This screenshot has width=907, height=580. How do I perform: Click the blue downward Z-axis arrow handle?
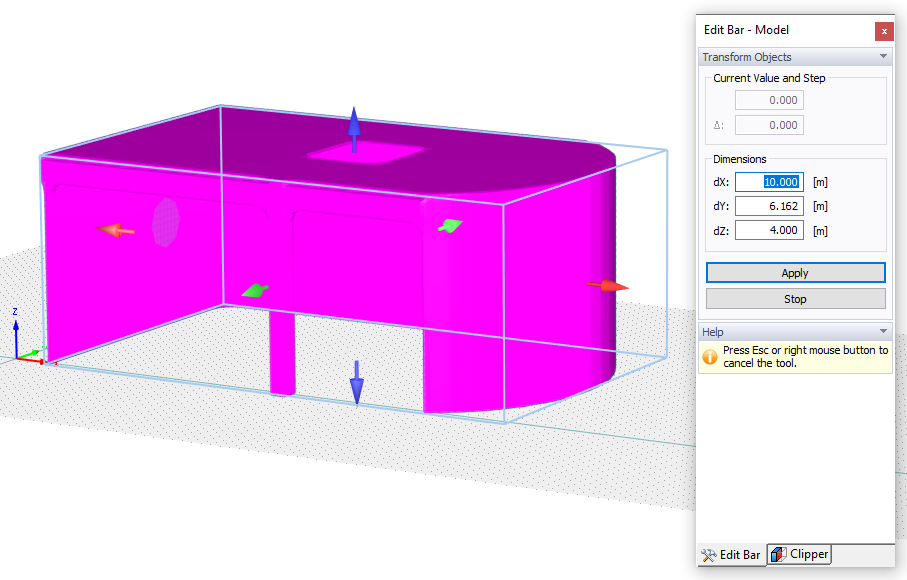point(357,382)
